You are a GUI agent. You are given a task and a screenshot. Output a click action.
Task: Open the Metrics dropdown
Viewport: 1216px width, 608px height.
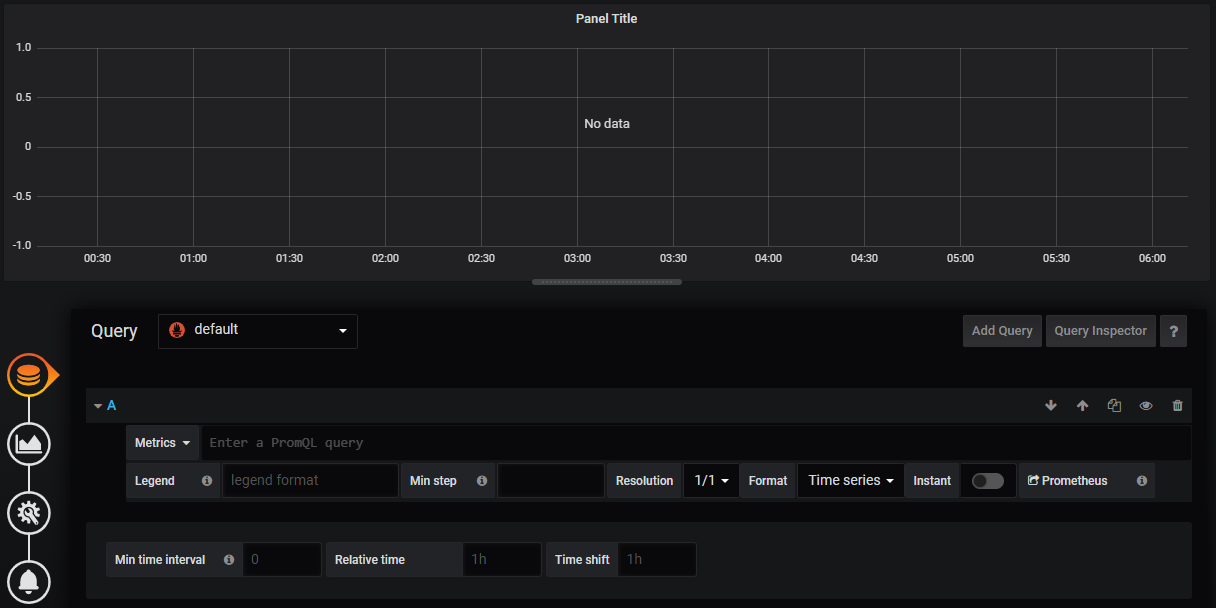point(162,443)
